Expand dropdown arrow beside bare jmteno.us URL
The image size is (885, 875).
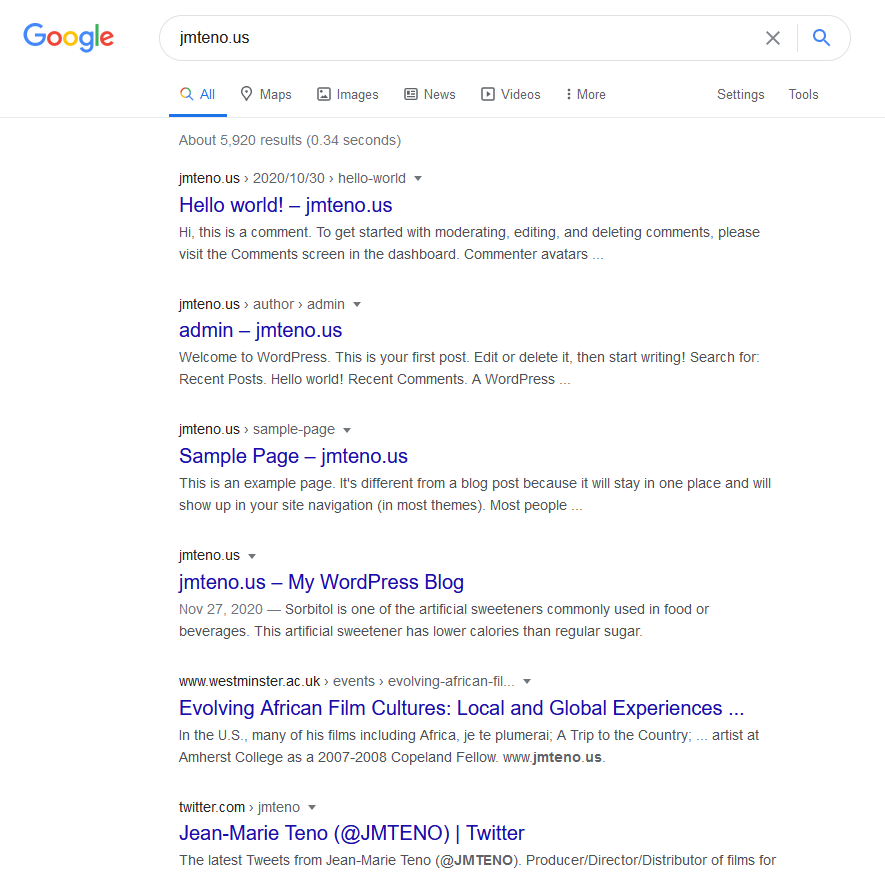click(x=252, y=556)
